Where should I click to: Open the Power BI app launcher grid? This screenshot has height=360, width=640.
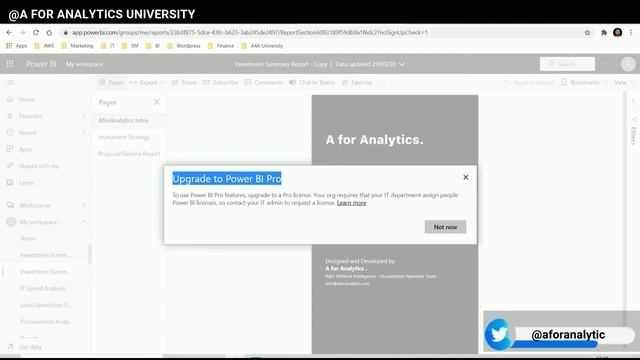tap(10, 64)
